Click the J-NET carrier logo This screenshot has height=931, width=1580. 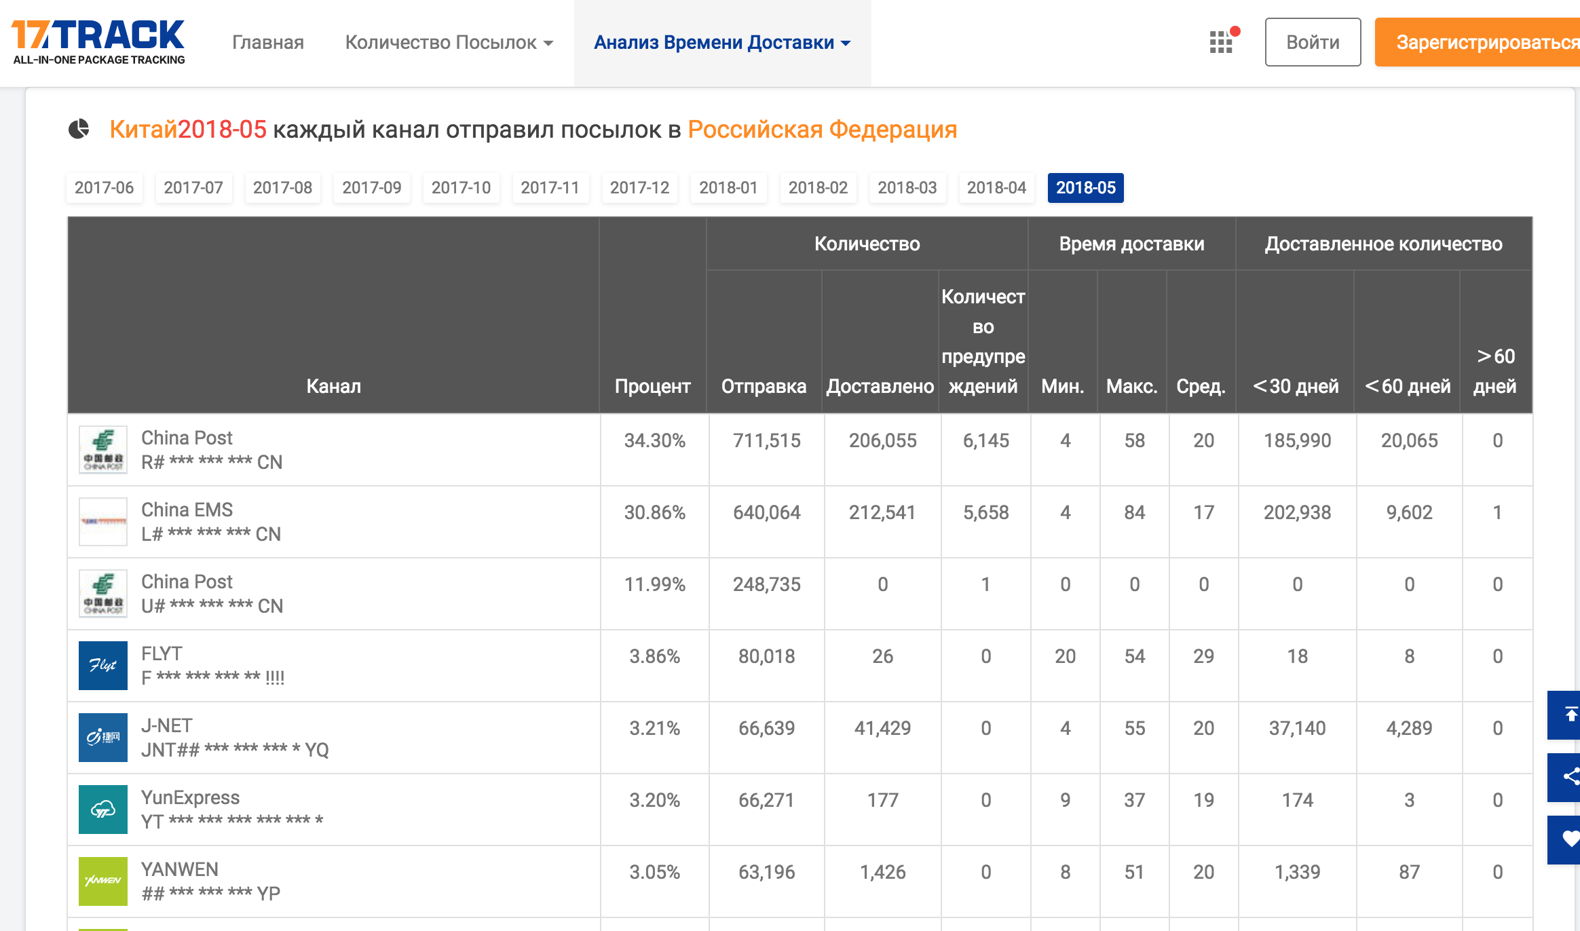(103, 738)
